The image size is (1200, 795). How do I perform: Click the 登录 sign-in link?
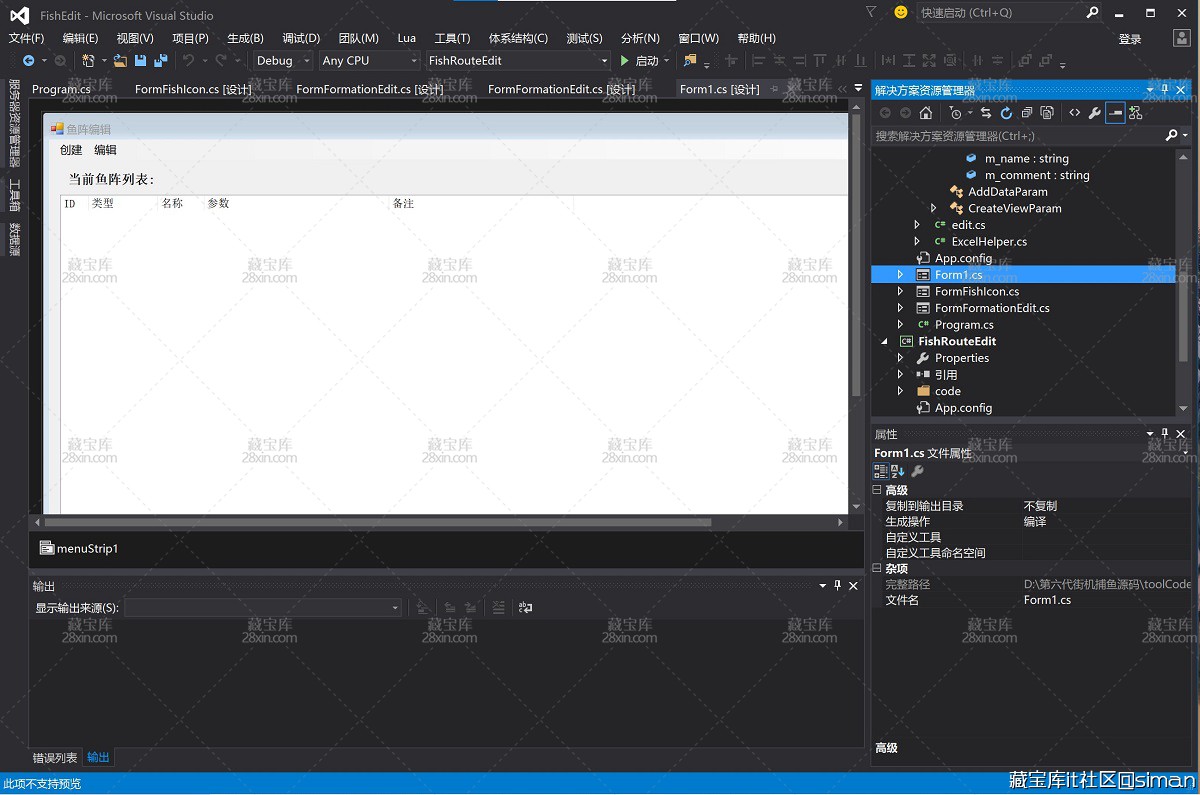coord(1130,39)
